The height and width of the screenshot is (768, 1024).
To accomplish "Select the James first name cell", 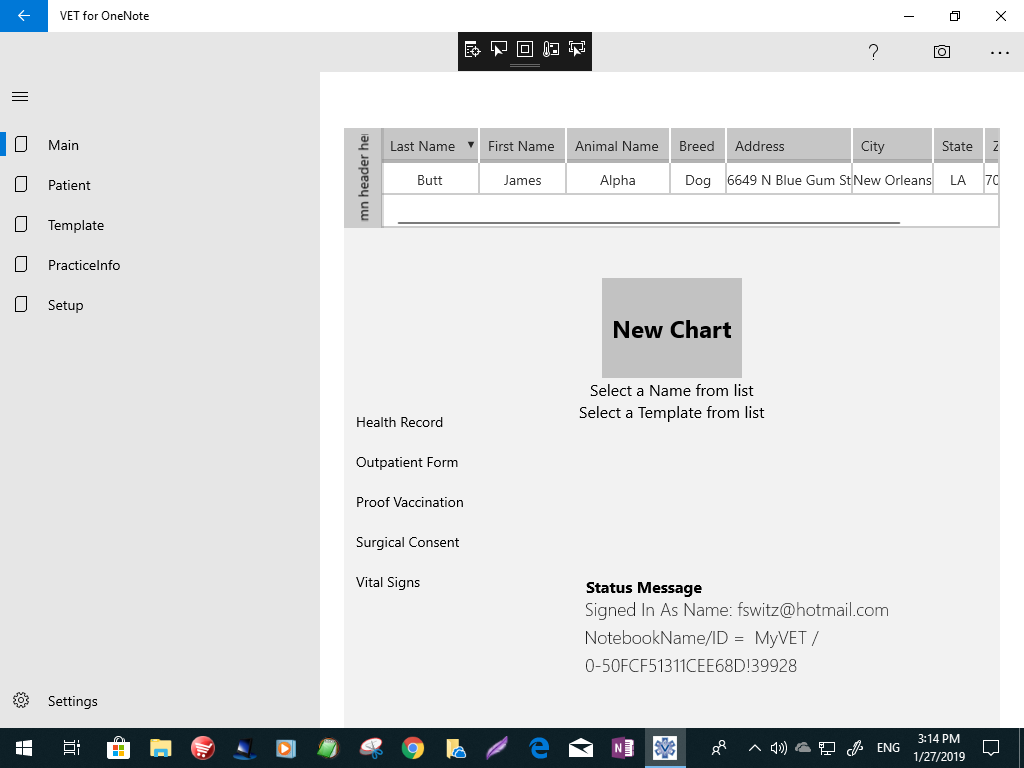I will (x=522, y=180).
